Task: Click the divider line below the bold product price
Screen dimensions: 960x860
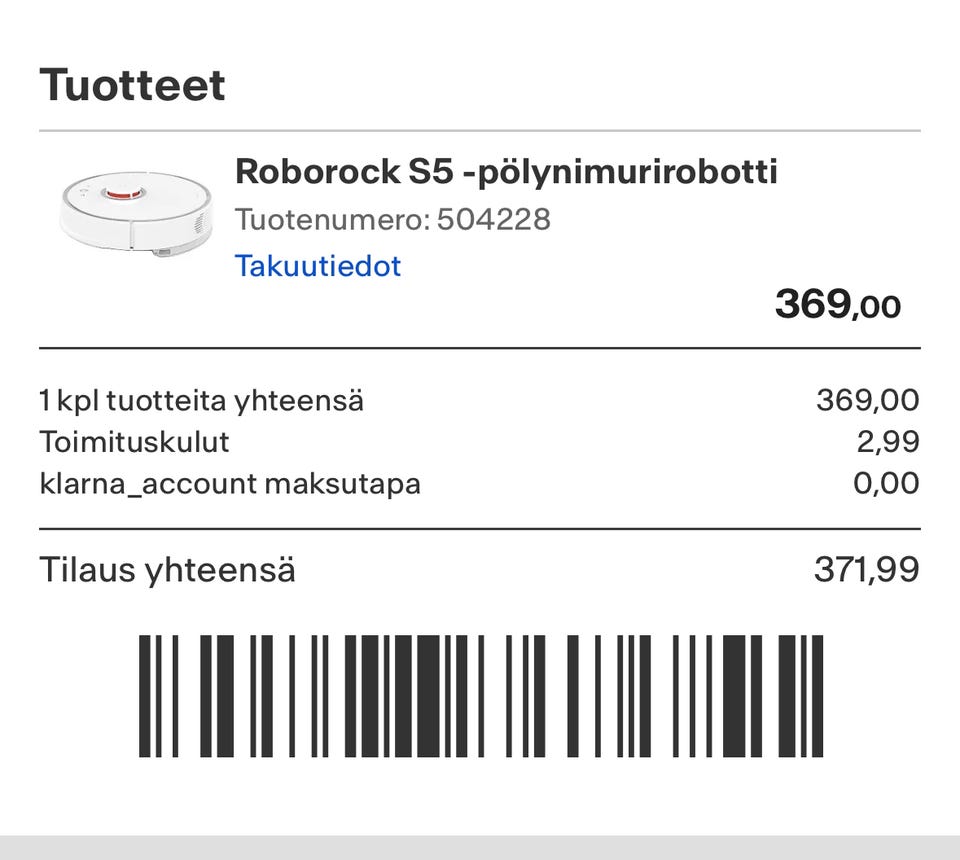Action: (480, 349)
